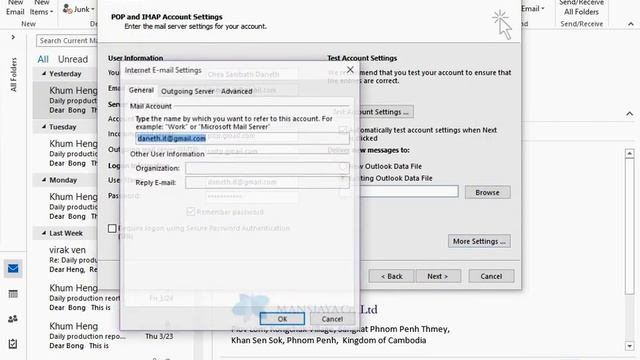Open Khum Heng message under Monday
The height and width of the screenshot is (360, 640).
point(66,206)
